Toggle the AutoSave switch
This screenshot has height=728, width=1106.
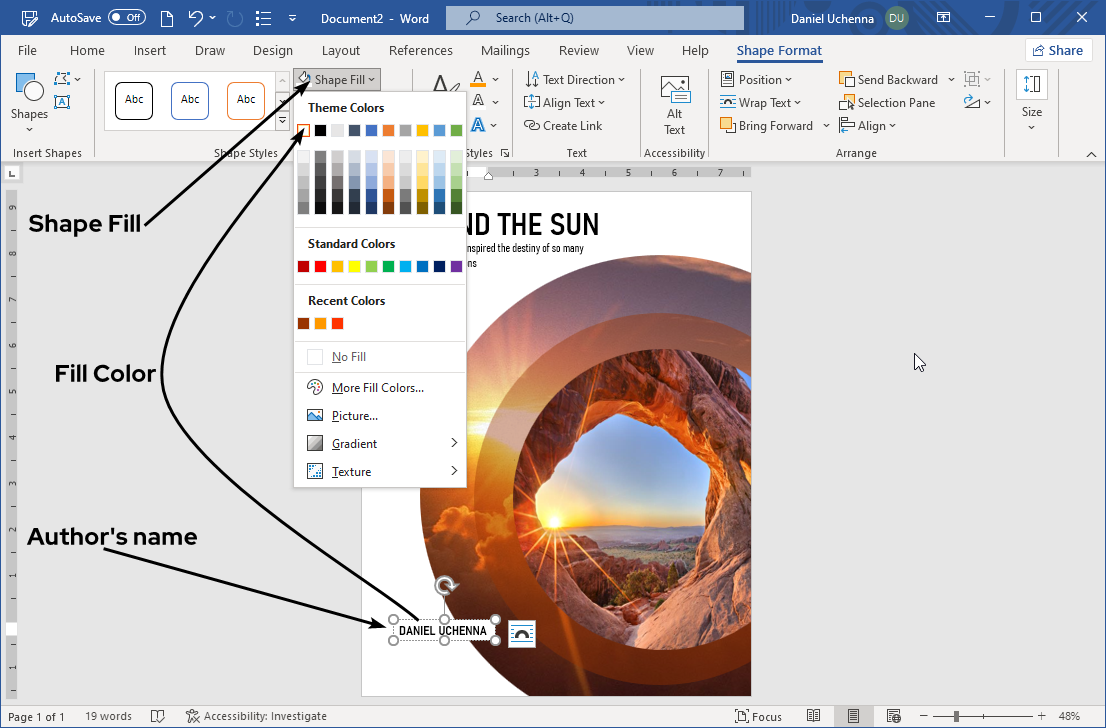pos(127,18)
